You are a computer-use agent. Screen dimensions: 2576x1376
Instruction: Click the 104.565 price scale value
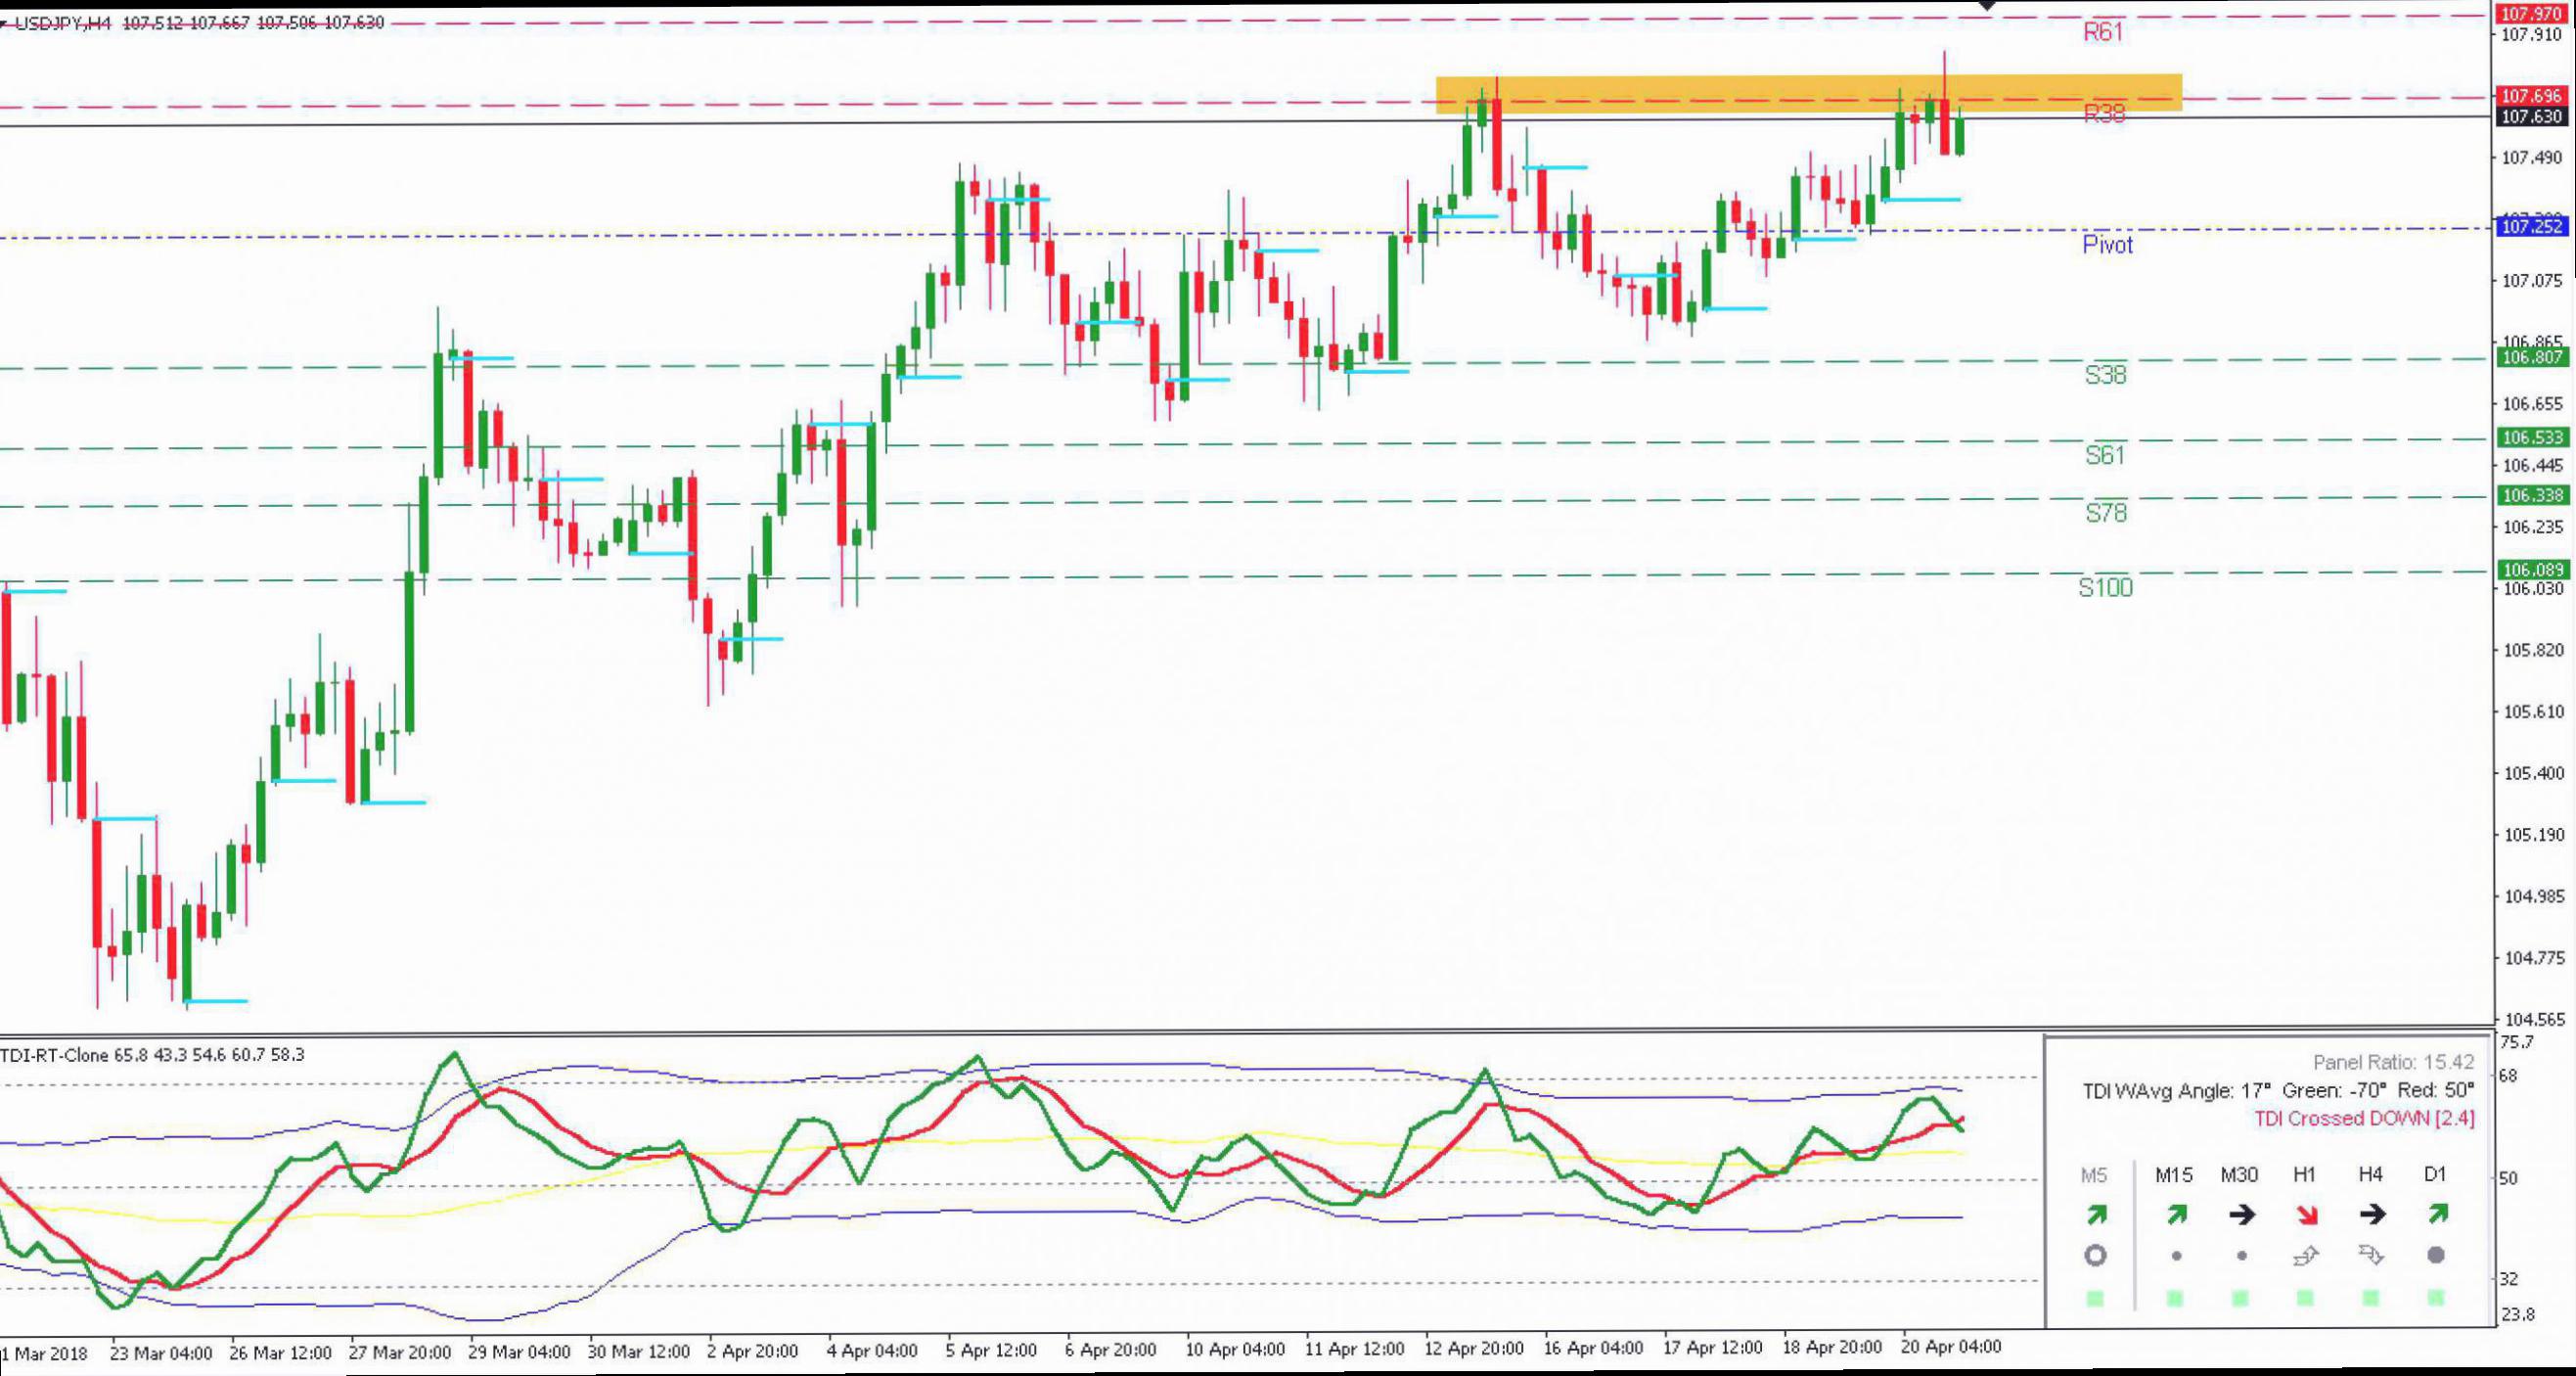(2534, 1020)
